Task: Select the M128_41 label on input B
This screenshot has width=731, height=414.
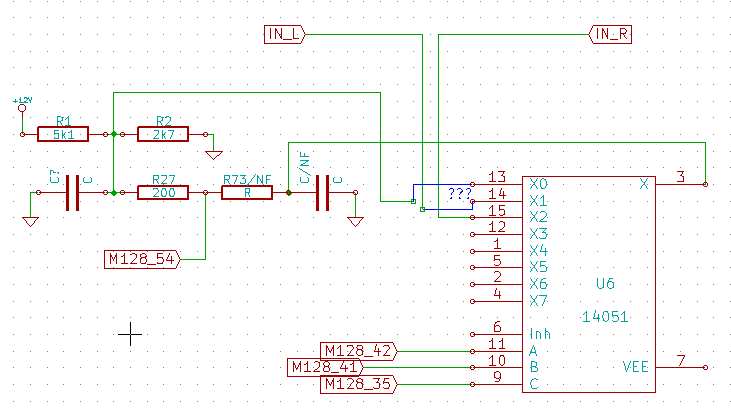Action: point(324,367)
